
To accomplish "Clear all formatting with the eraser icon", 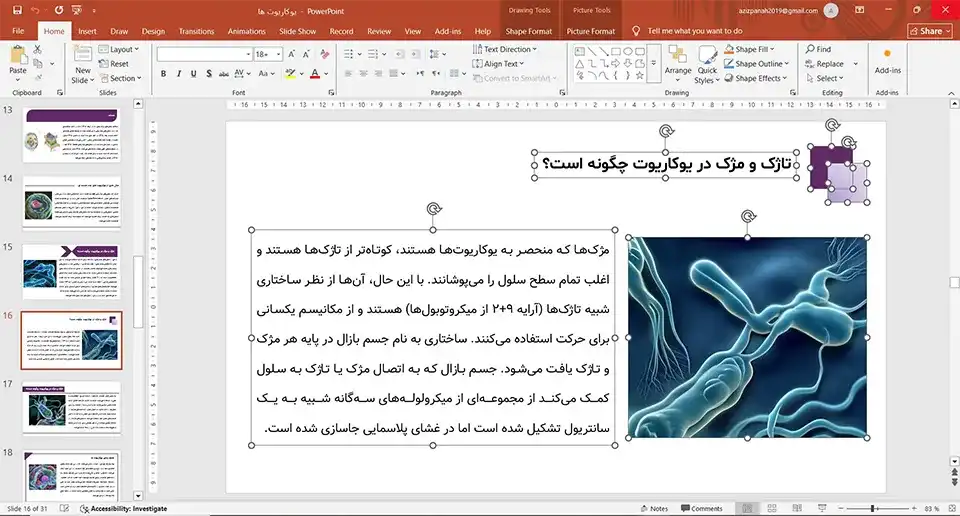I will point(324,54).
